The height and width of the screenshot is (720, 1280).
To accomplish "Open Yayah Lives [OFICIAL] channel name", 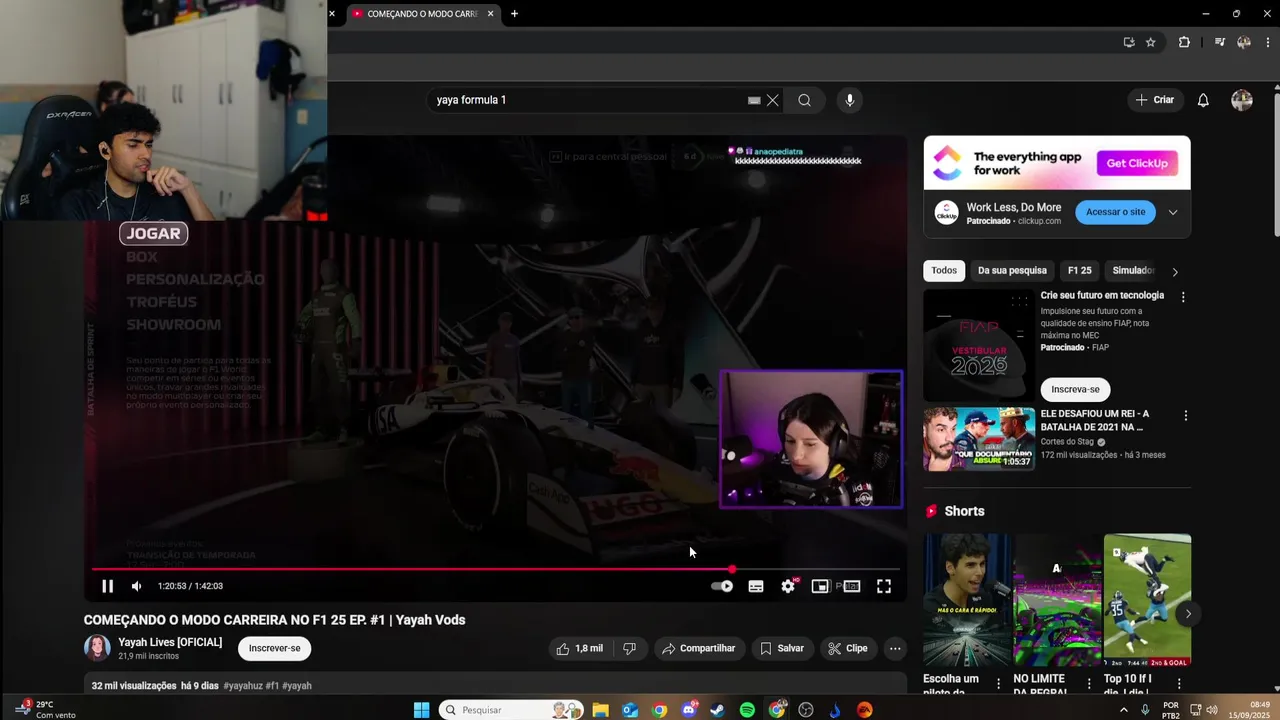I will click(170, 642).
